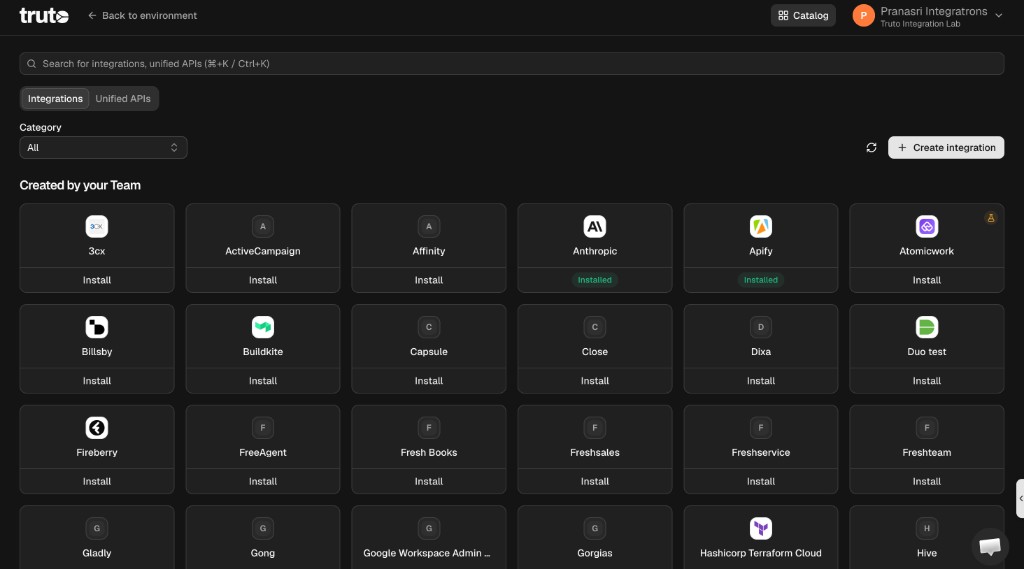Click the FreeAgent placeholder letter icon
The image size is (1024, 569).
tap(263, 428)
